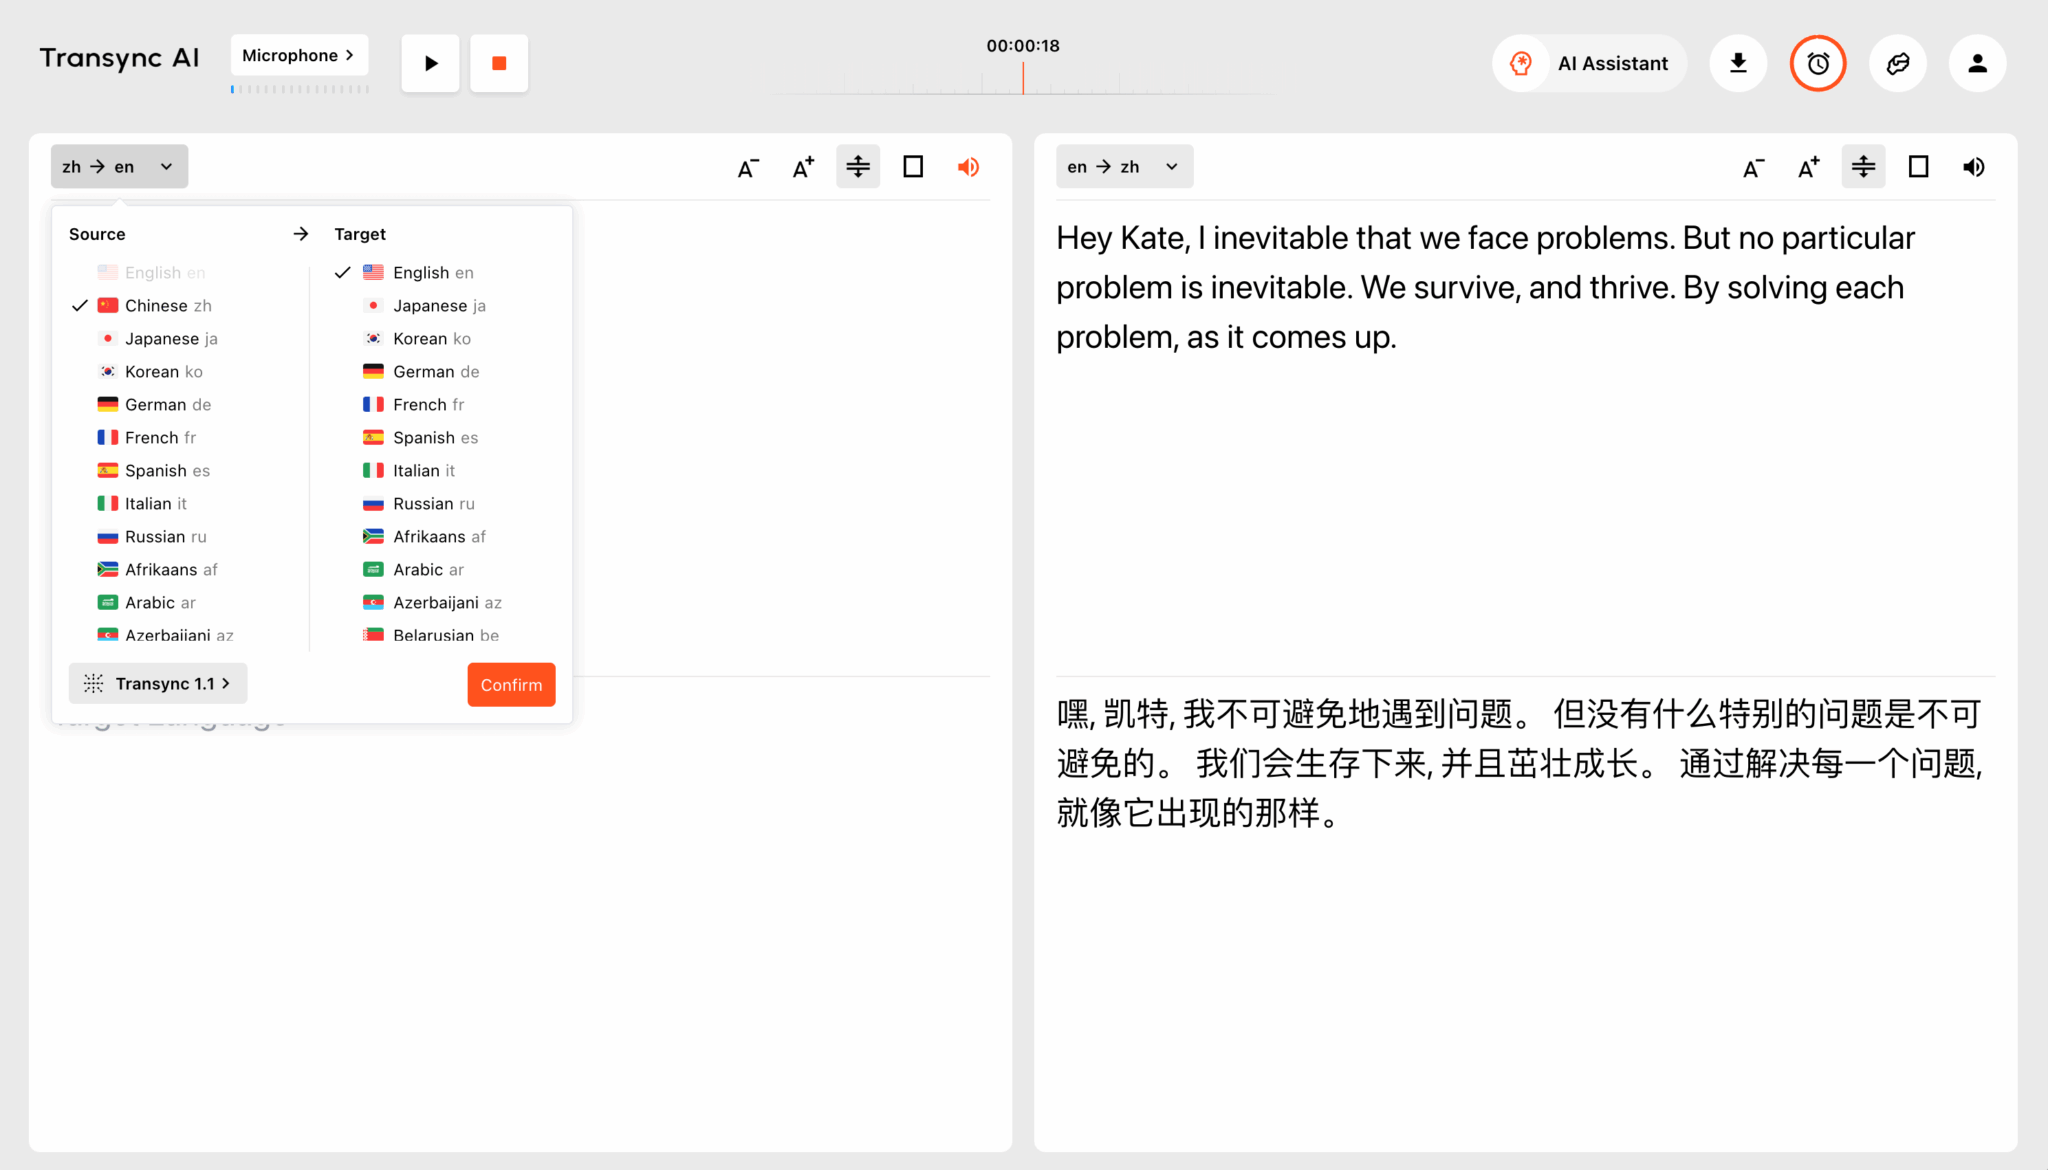Expand the zh → en language dropdown
This screenshot has height=1170, width=2048.
[119, 167]
